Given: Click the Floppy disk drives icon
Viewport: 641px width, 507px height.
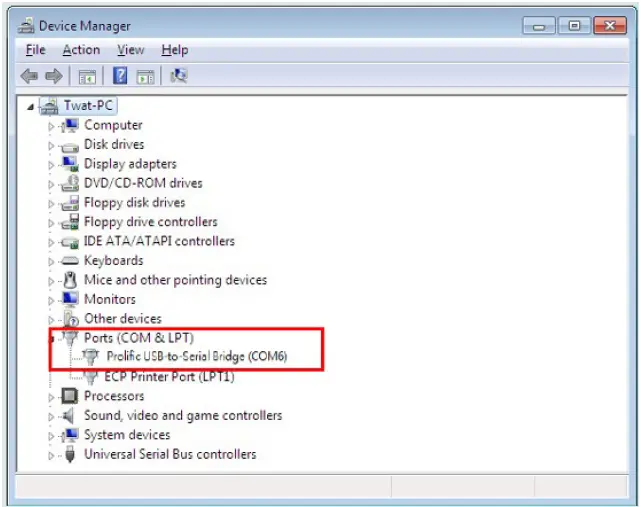Looking at the screenshot, I should tap(70, 202).
